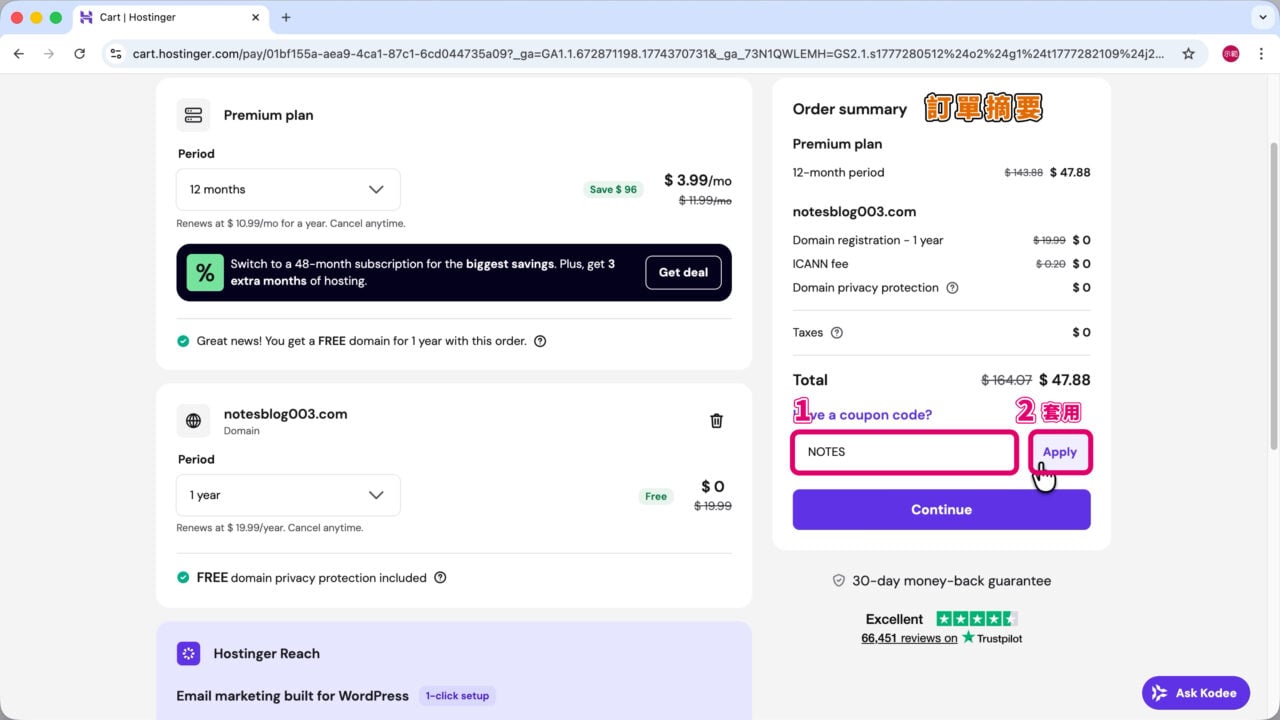Click the Hostinger Reach icon
This screenshot has height=720, width=1280.
pos(188,653)
